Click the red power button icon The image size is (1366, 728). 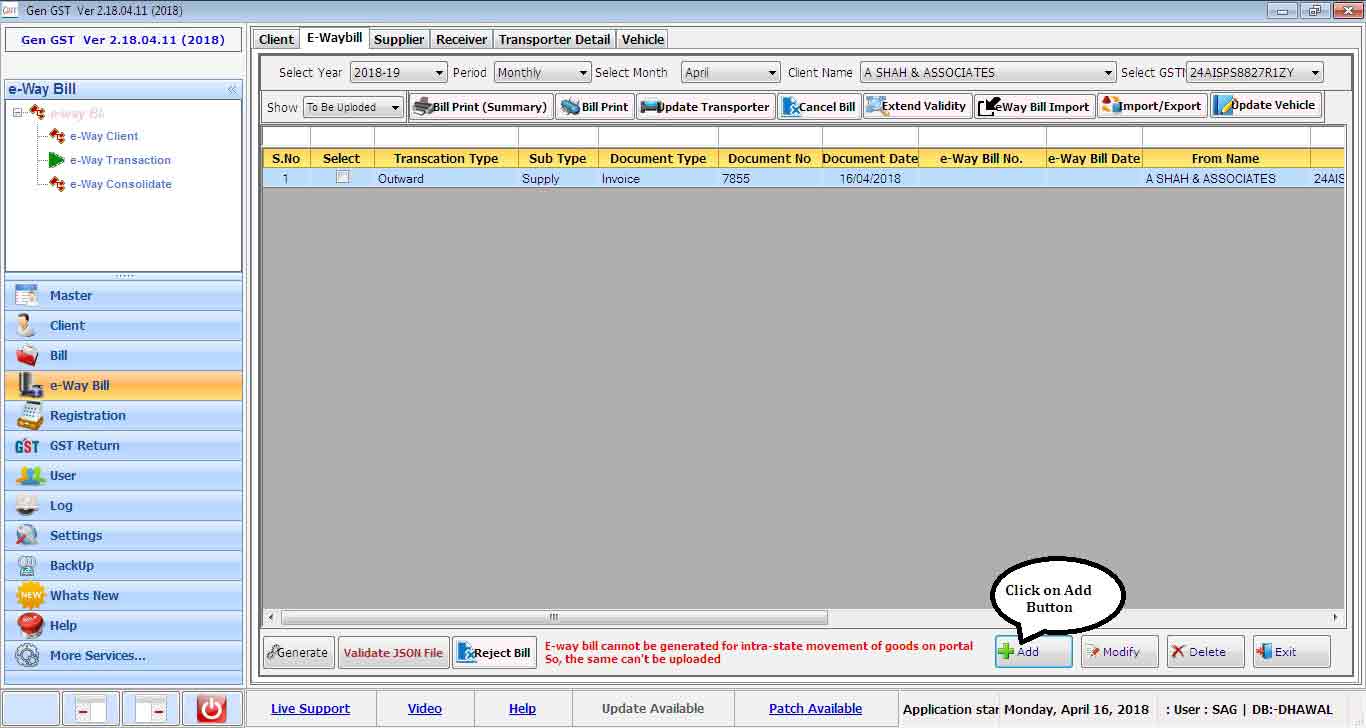point(211,709)
